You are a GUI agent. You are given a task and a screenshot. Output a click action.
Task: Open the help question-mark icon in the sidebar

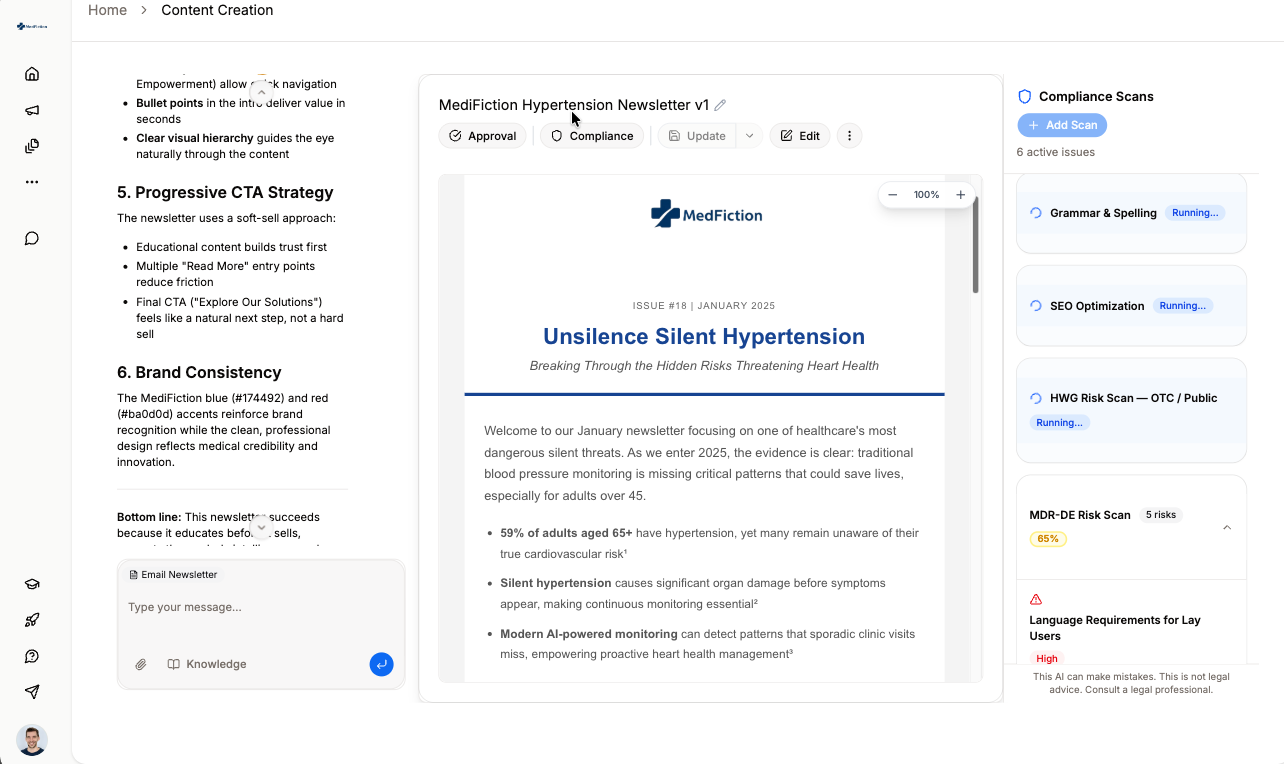31,655
